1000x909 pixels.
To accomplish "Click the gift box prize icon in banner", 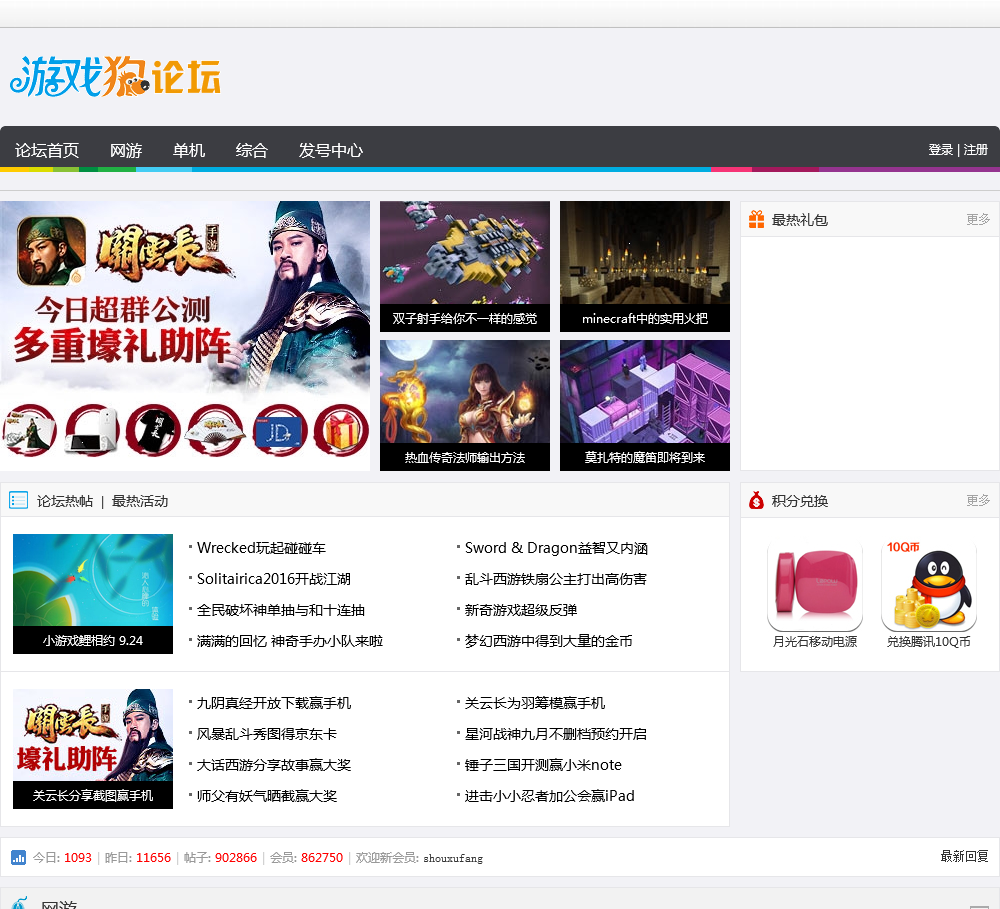I will [x=341, y=431].
